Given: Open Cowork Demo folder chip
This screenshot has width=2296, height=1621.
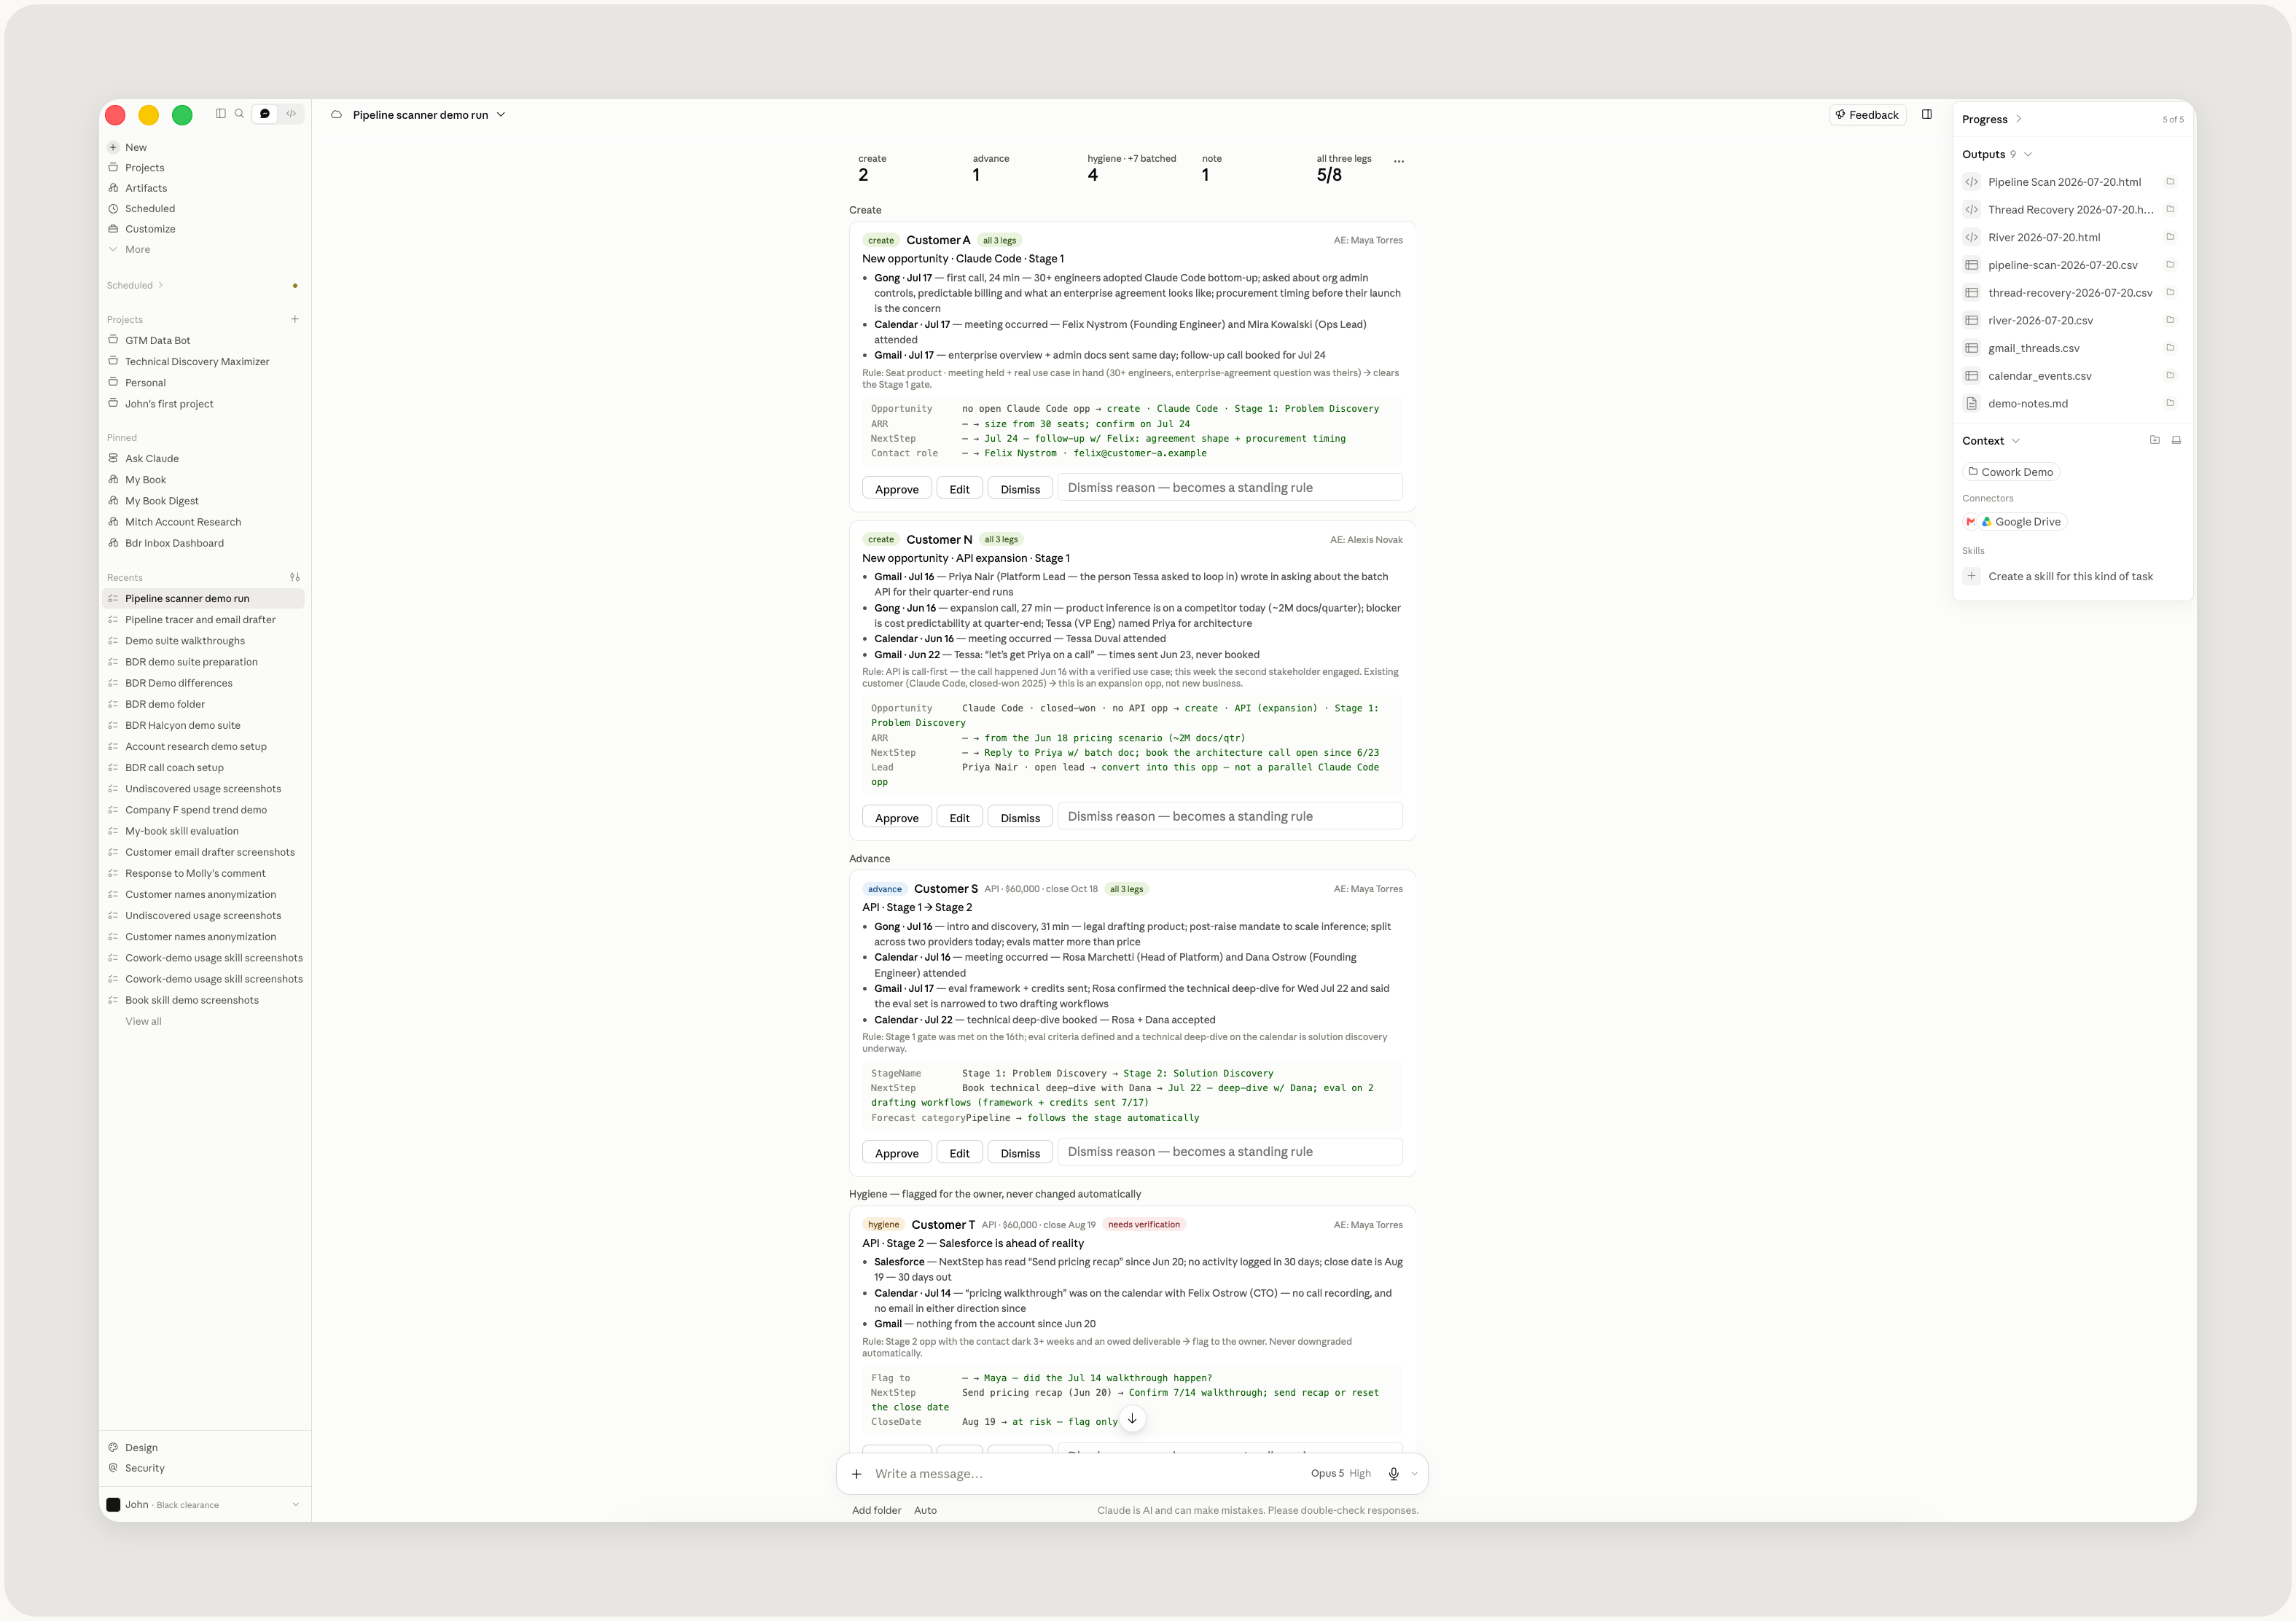Looking at the screenshot, I should [x=2010, y=472].
